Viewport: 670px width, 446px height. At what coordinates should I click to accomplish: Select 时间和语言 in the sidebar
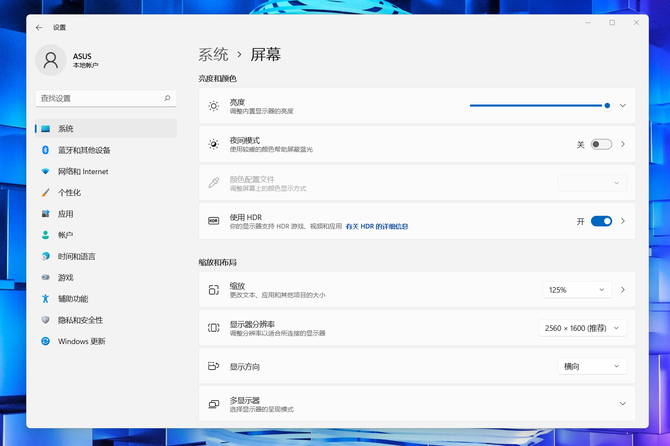click(77, 256)
